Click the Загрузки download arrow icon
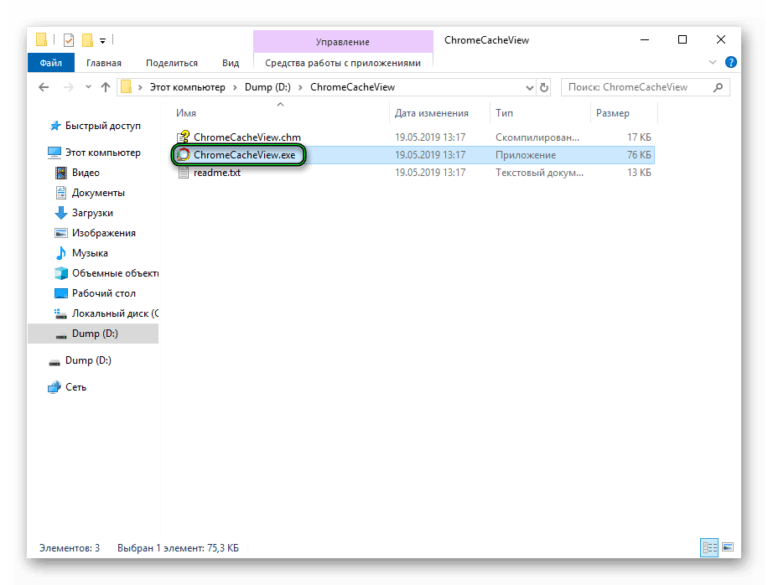Viewport: 768px width, 585px height. tap(61, 213)
